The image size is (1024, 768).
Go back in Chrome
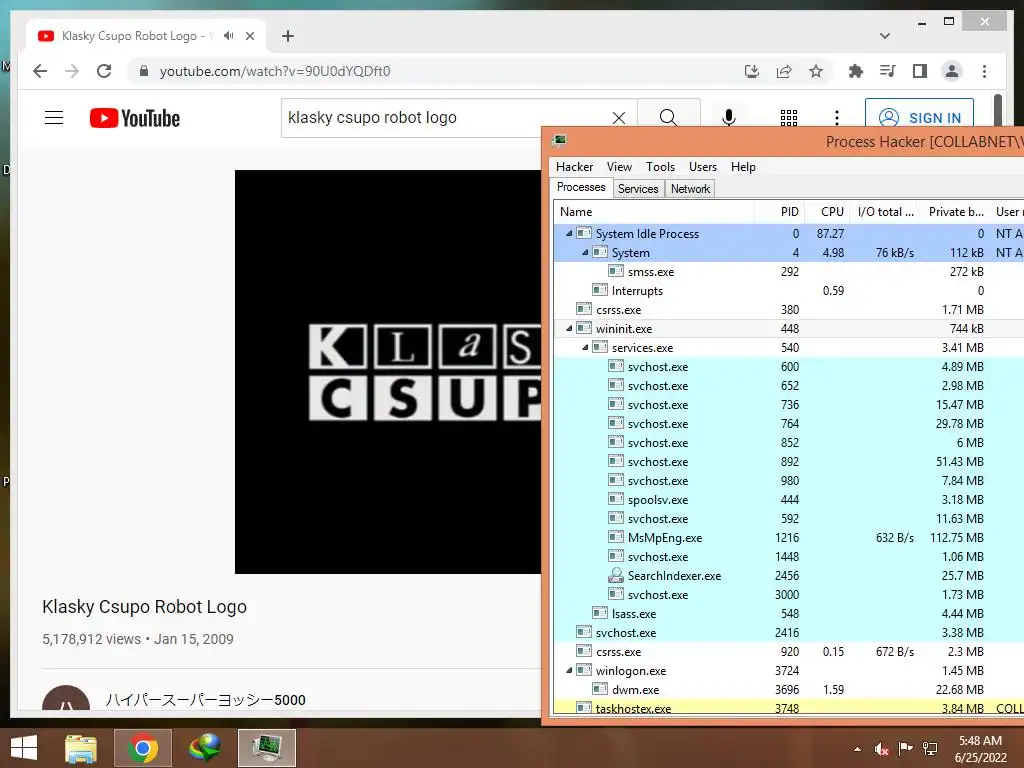pos(40,71)
